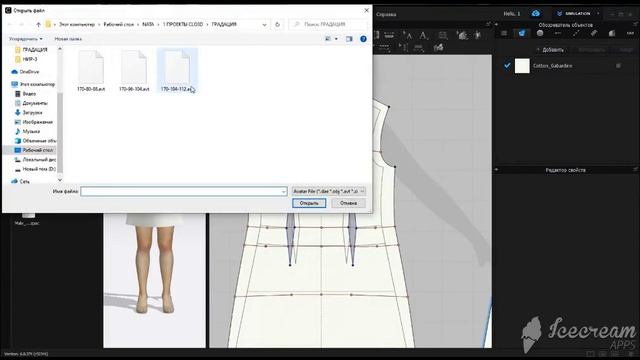The height and width of the screenshot is (360, 640).
Task: Open view options dropdown arrow next to layout
Action: pos(336,39)
